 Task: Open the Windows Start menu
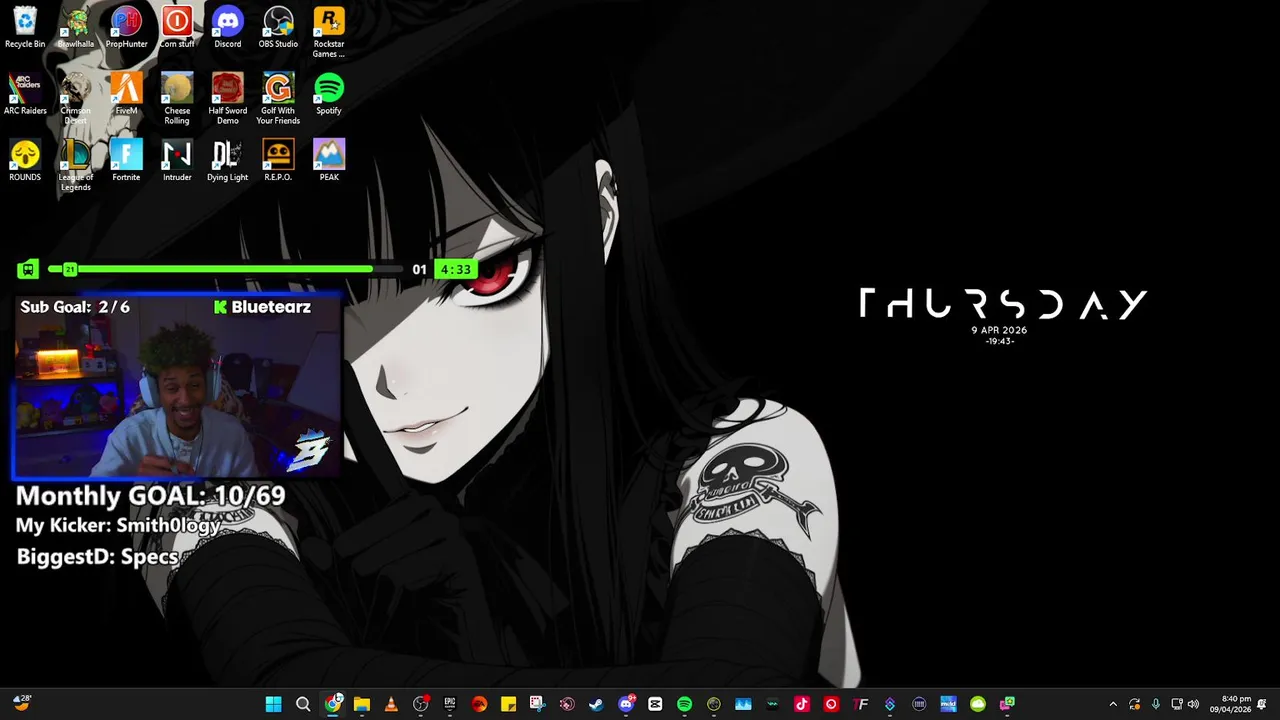pos(273,704)
